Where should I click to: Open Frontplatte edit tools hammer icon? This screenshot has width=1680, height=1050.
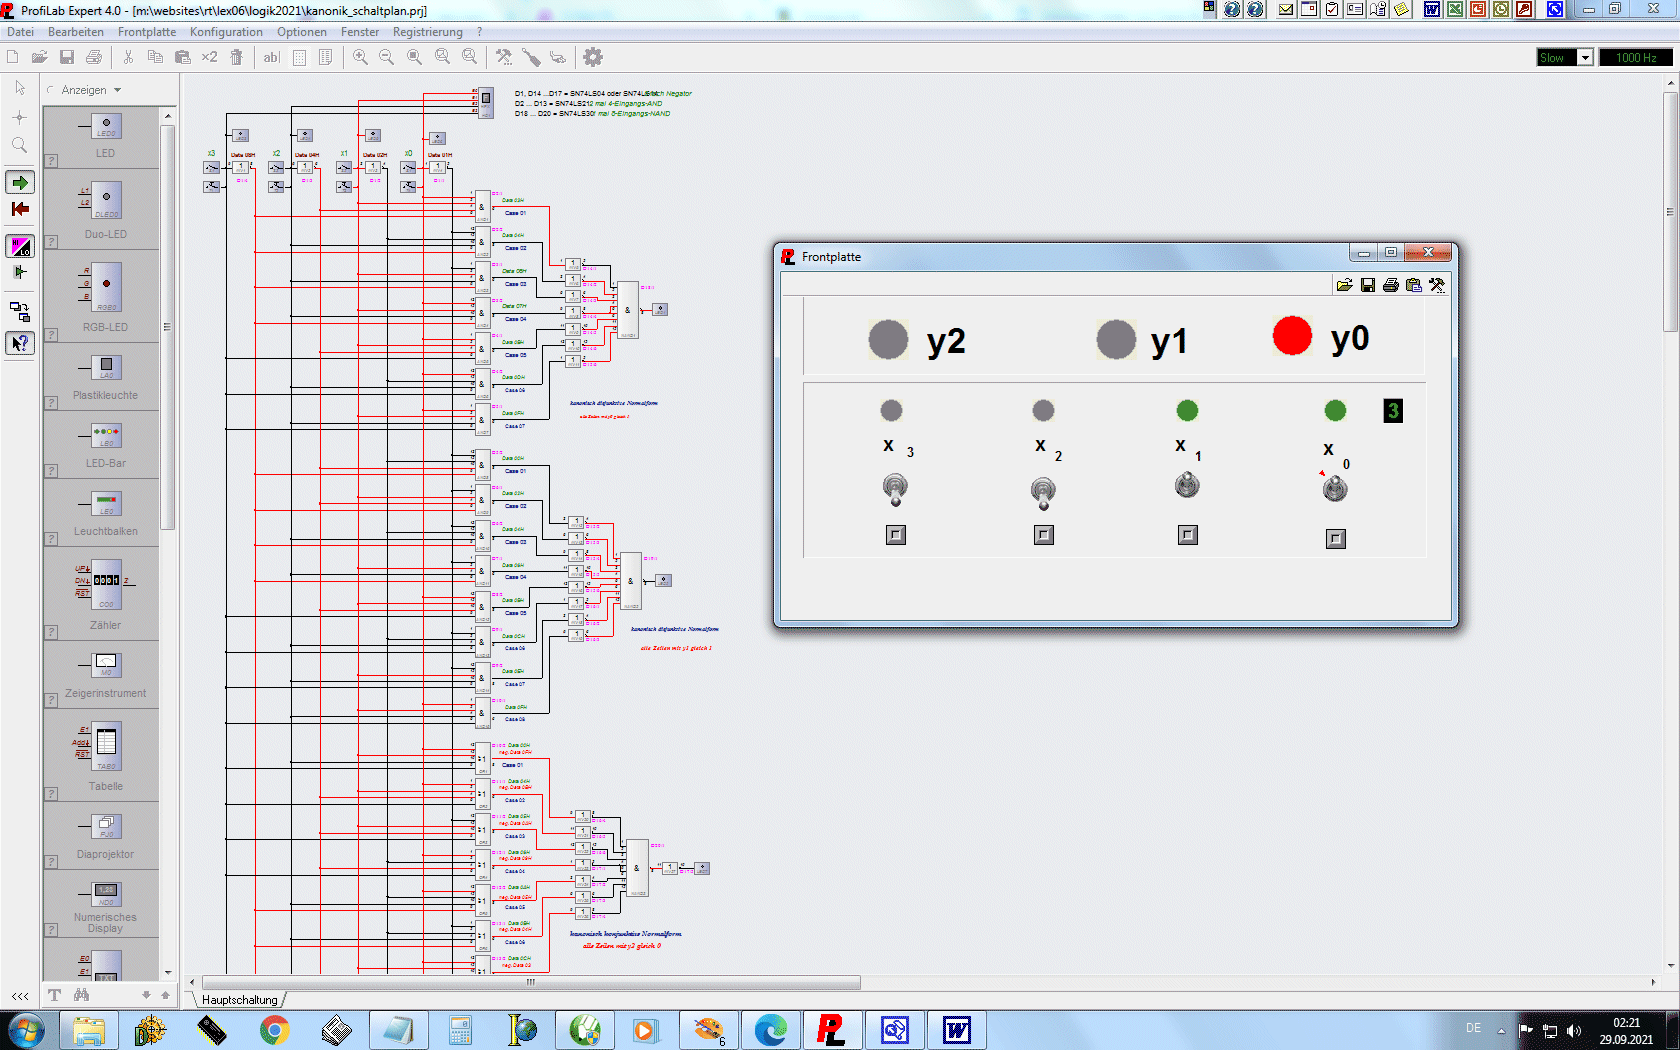click(x=1437, y=285)
